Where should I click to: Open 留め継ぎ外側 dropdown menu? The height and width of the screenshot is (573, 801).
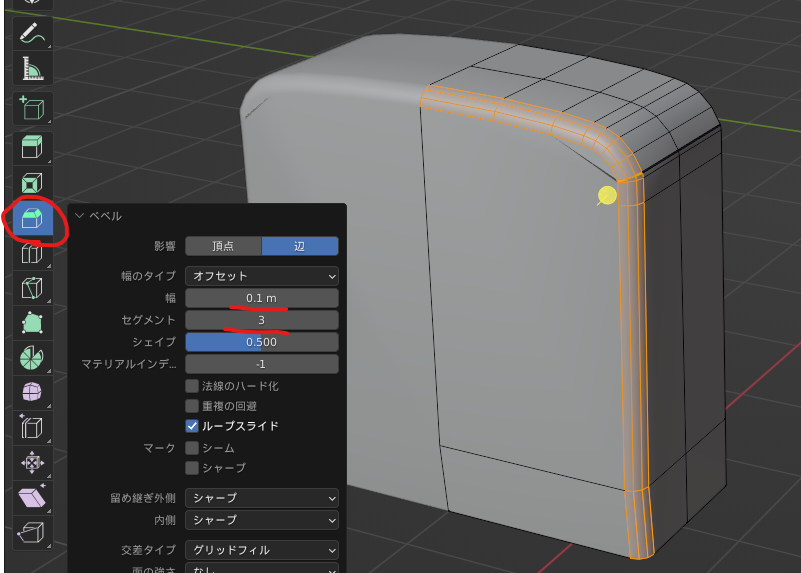pyautogui.click(x=261, y=498)
